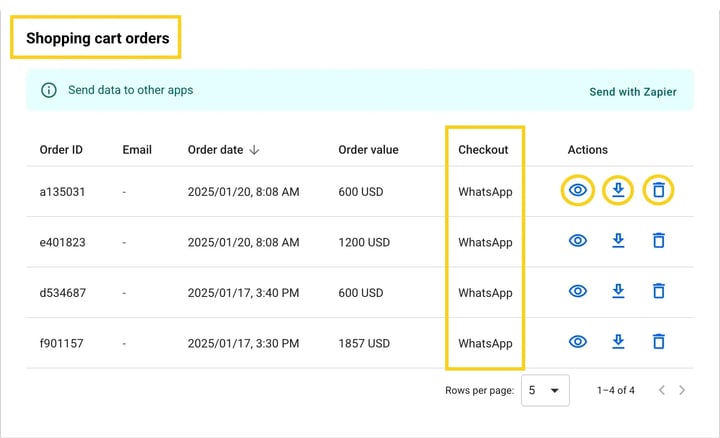The width and height of the screenshot is (720, 438).
Task: View order f901157 details
Action: coord(578,342)
